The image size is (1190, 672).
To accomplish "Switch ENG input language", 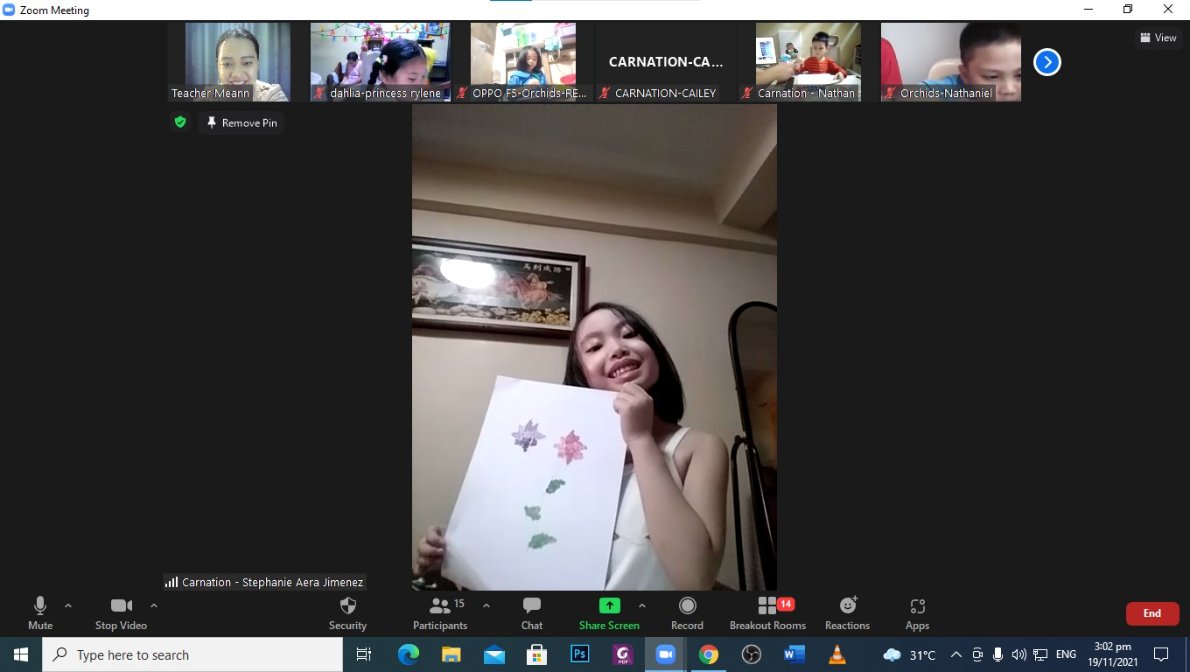I will click(1066, 655).
